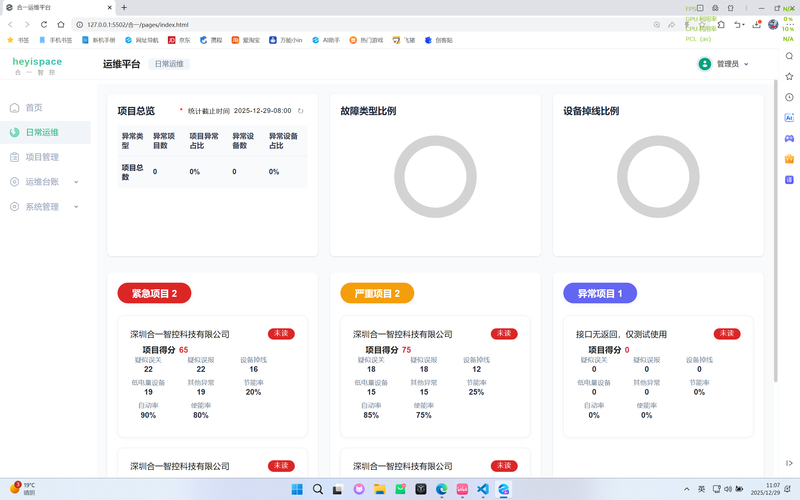Reload the page with refresh icon
800x500 pixels.
point(44,24)
